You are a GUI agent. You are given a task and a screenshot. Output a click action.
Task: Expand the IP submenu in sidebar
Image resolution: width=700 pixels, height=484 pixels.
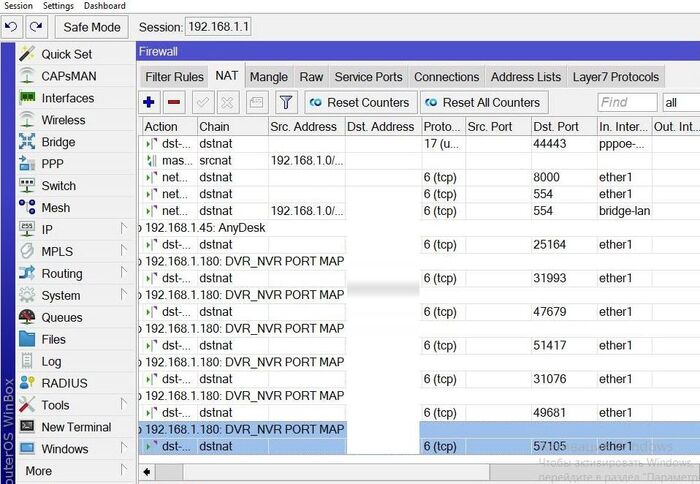[48, 229]
